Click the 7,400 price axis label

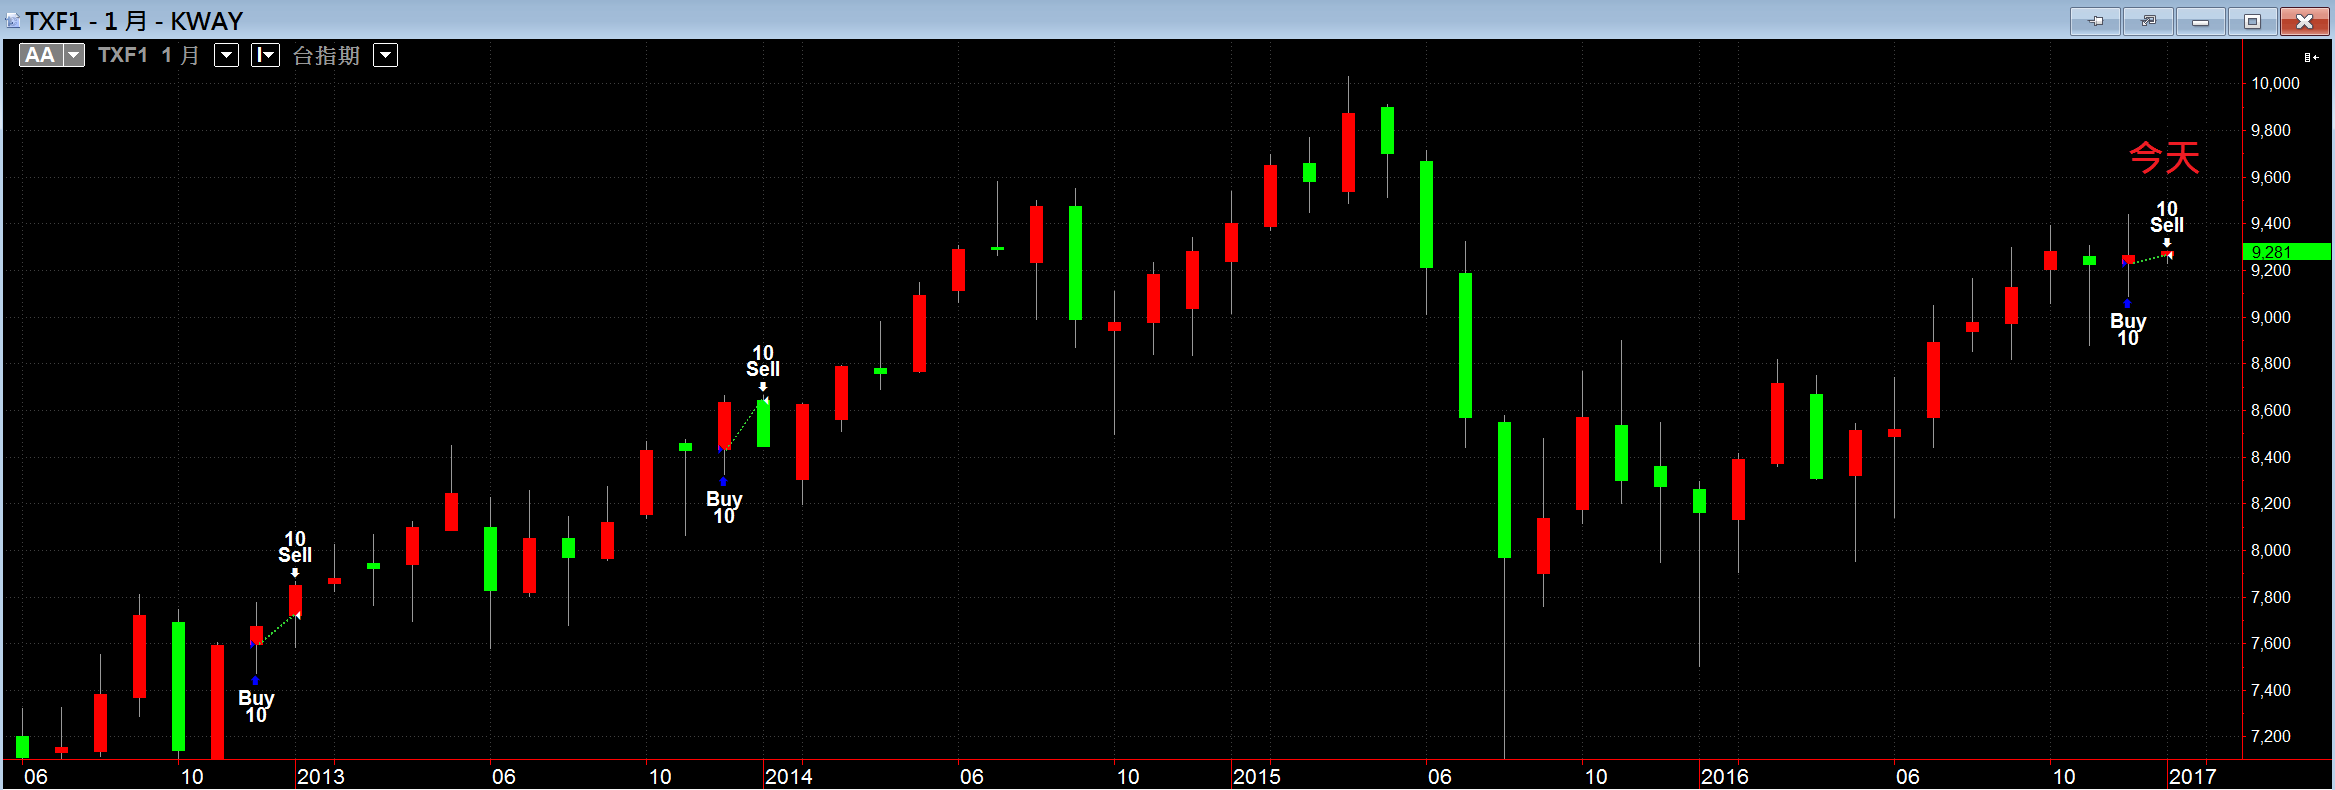pyautogui.click(x=2270, y=690)
